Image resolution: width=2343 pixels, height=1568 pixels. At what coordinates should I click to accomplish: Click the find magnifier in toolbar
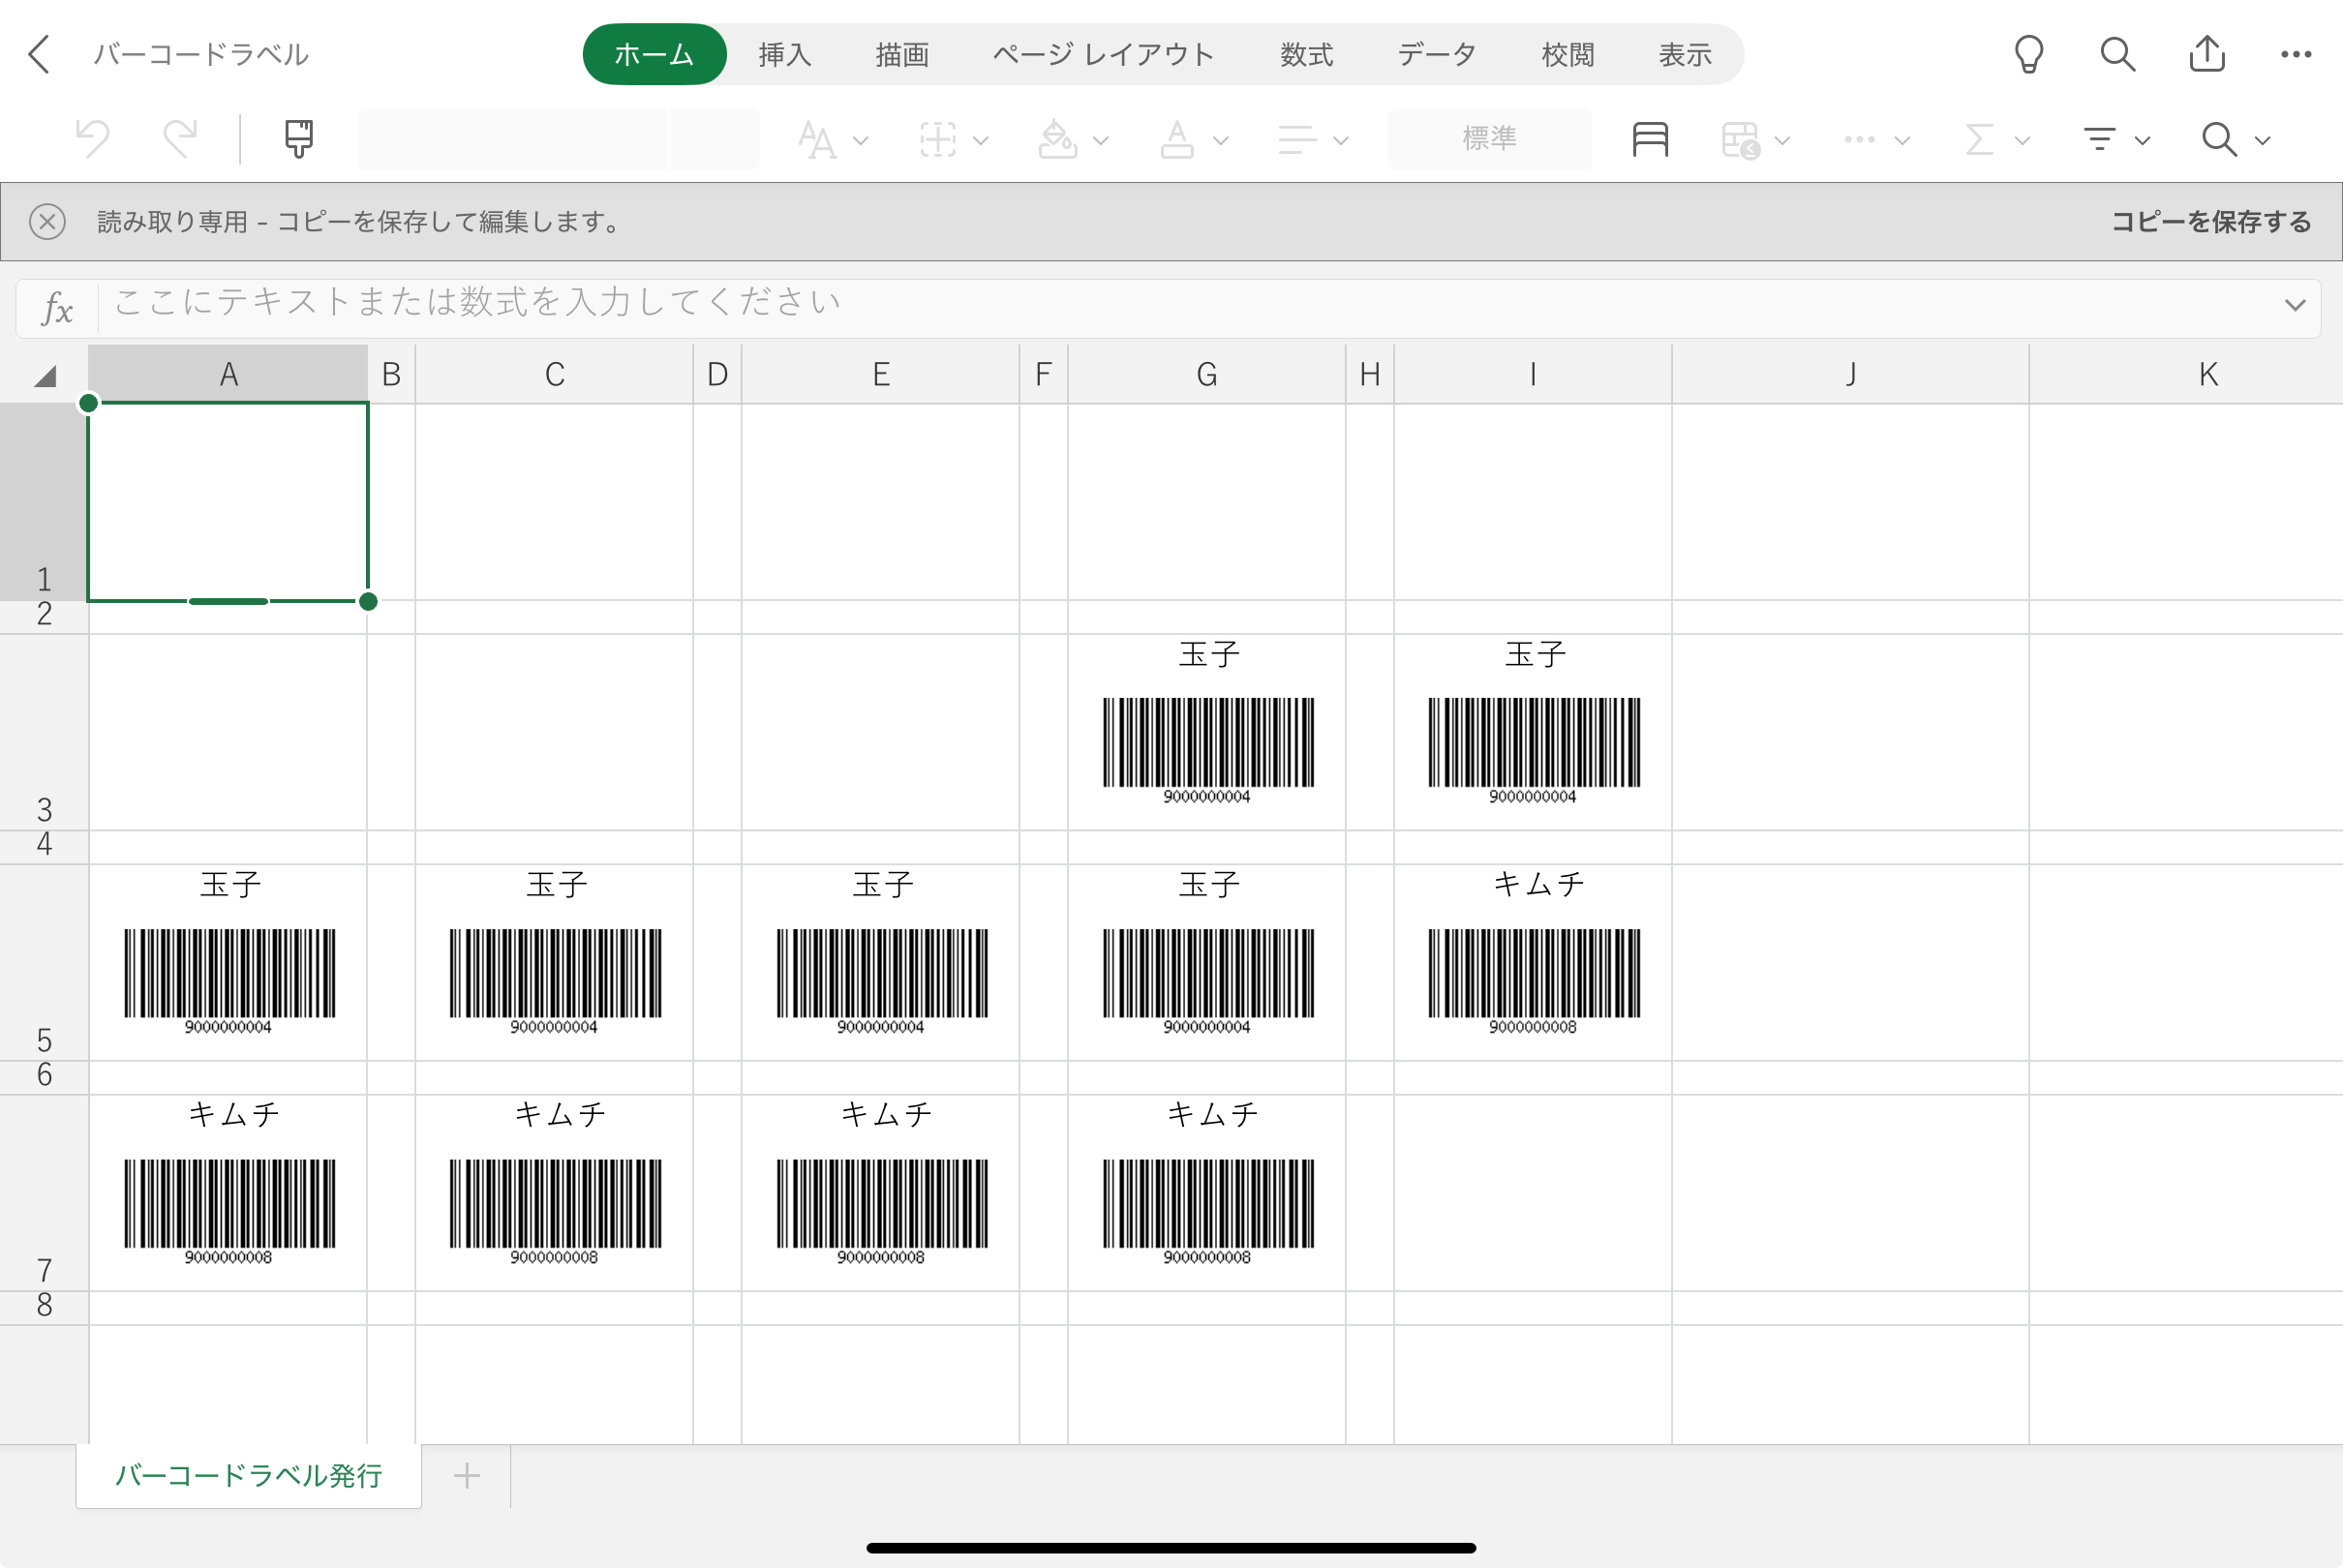click(x=2219, y=140)
